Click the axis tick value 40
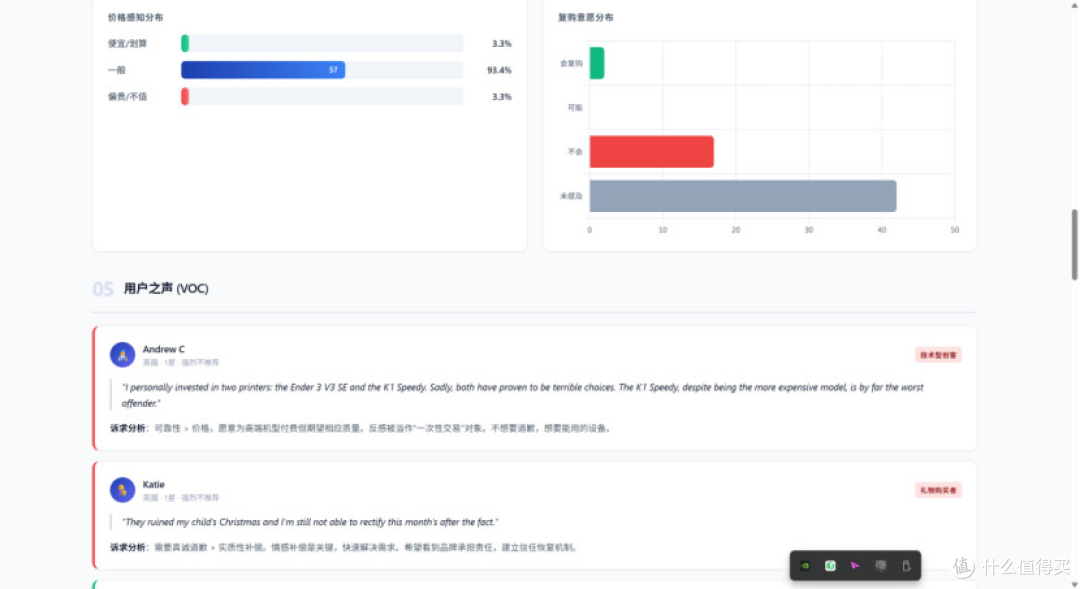The image size is (1080, 589). [882, 230]
